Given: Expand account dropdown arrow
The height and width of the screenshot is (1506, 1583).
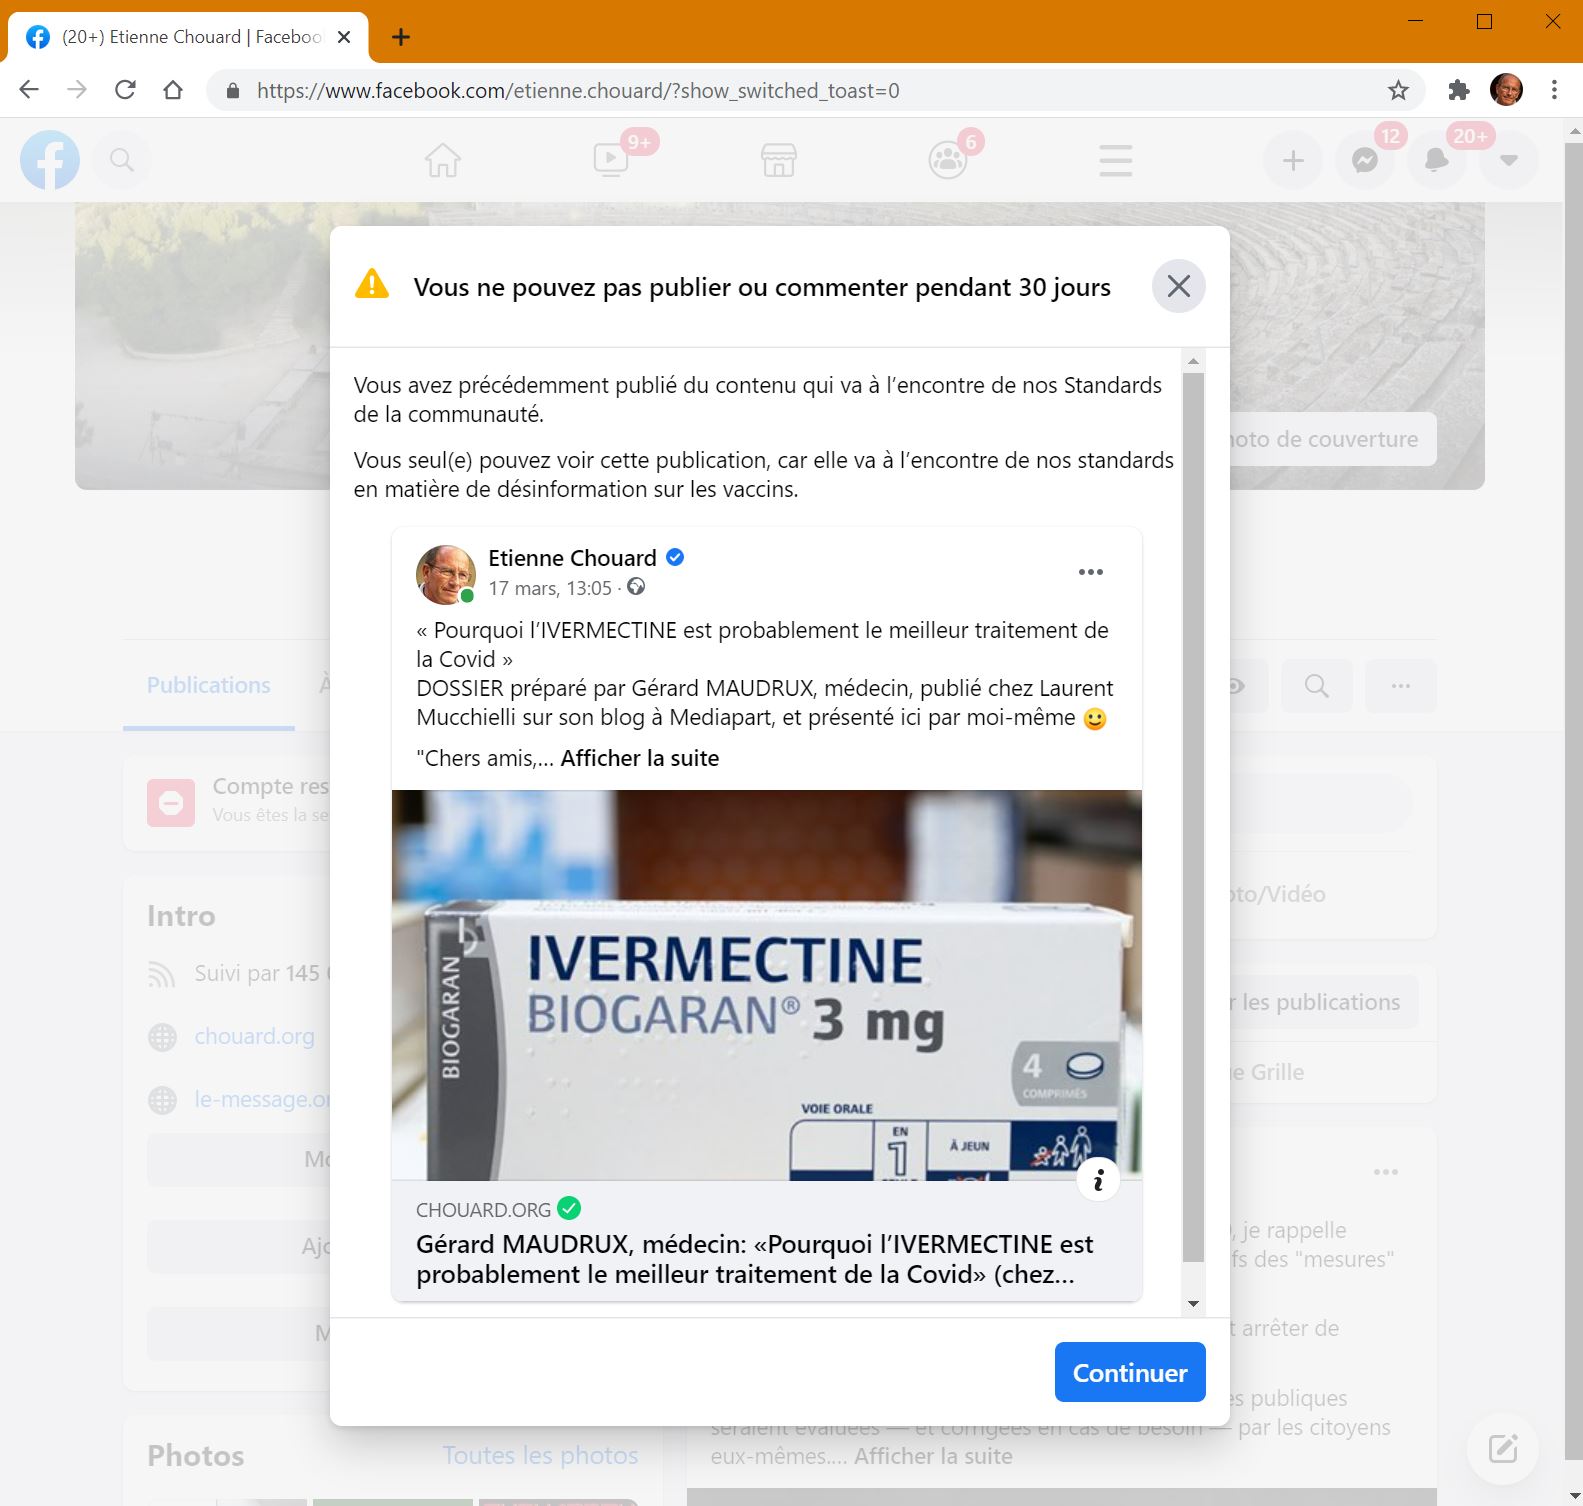Looking at the screenshot, I should (x=1509, y=160).
